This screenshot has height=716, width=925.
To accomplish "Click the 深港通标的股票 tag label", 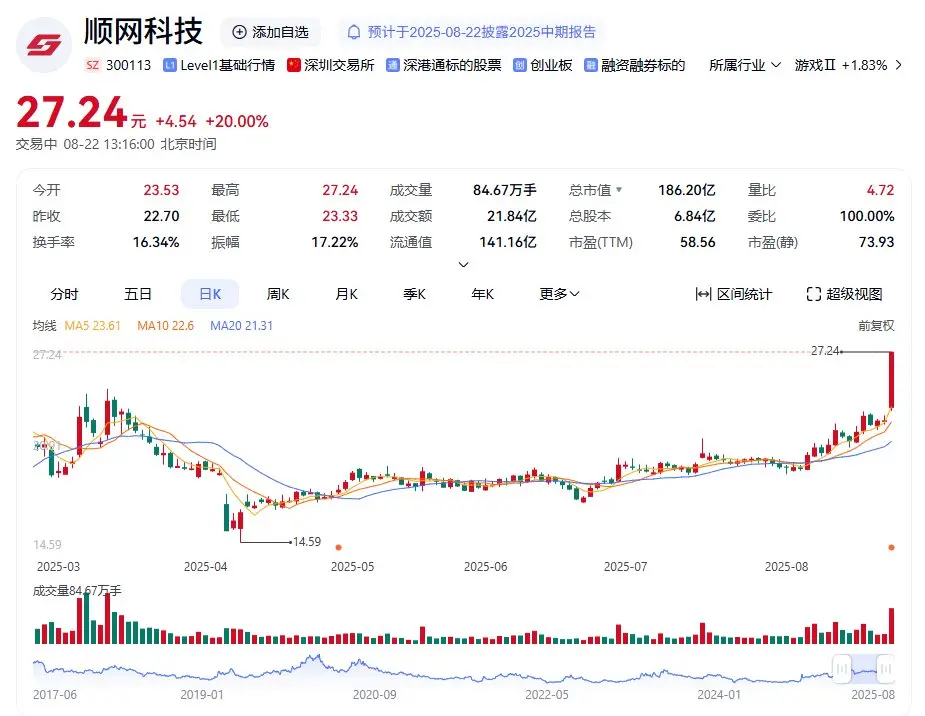I will pos(452,65).
